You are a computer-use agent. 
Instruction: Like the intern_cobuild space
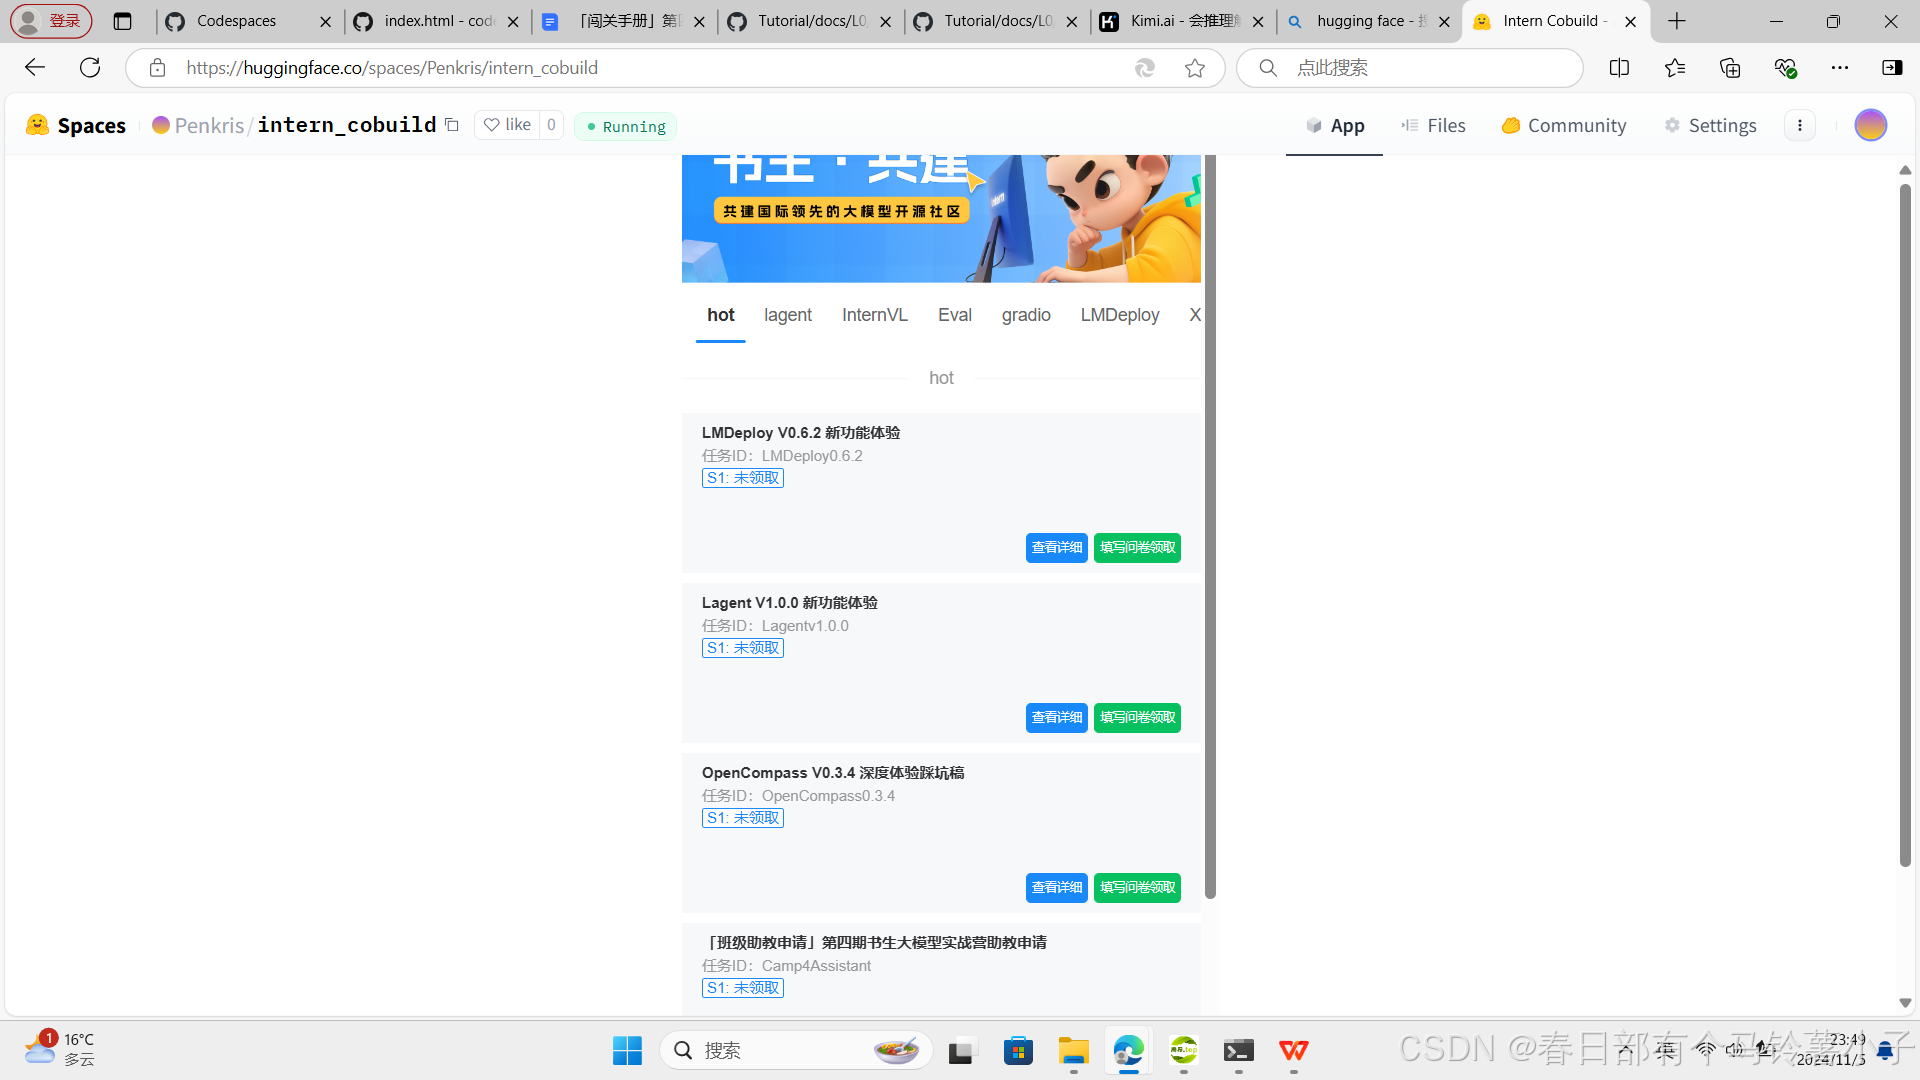pos(508,125)
